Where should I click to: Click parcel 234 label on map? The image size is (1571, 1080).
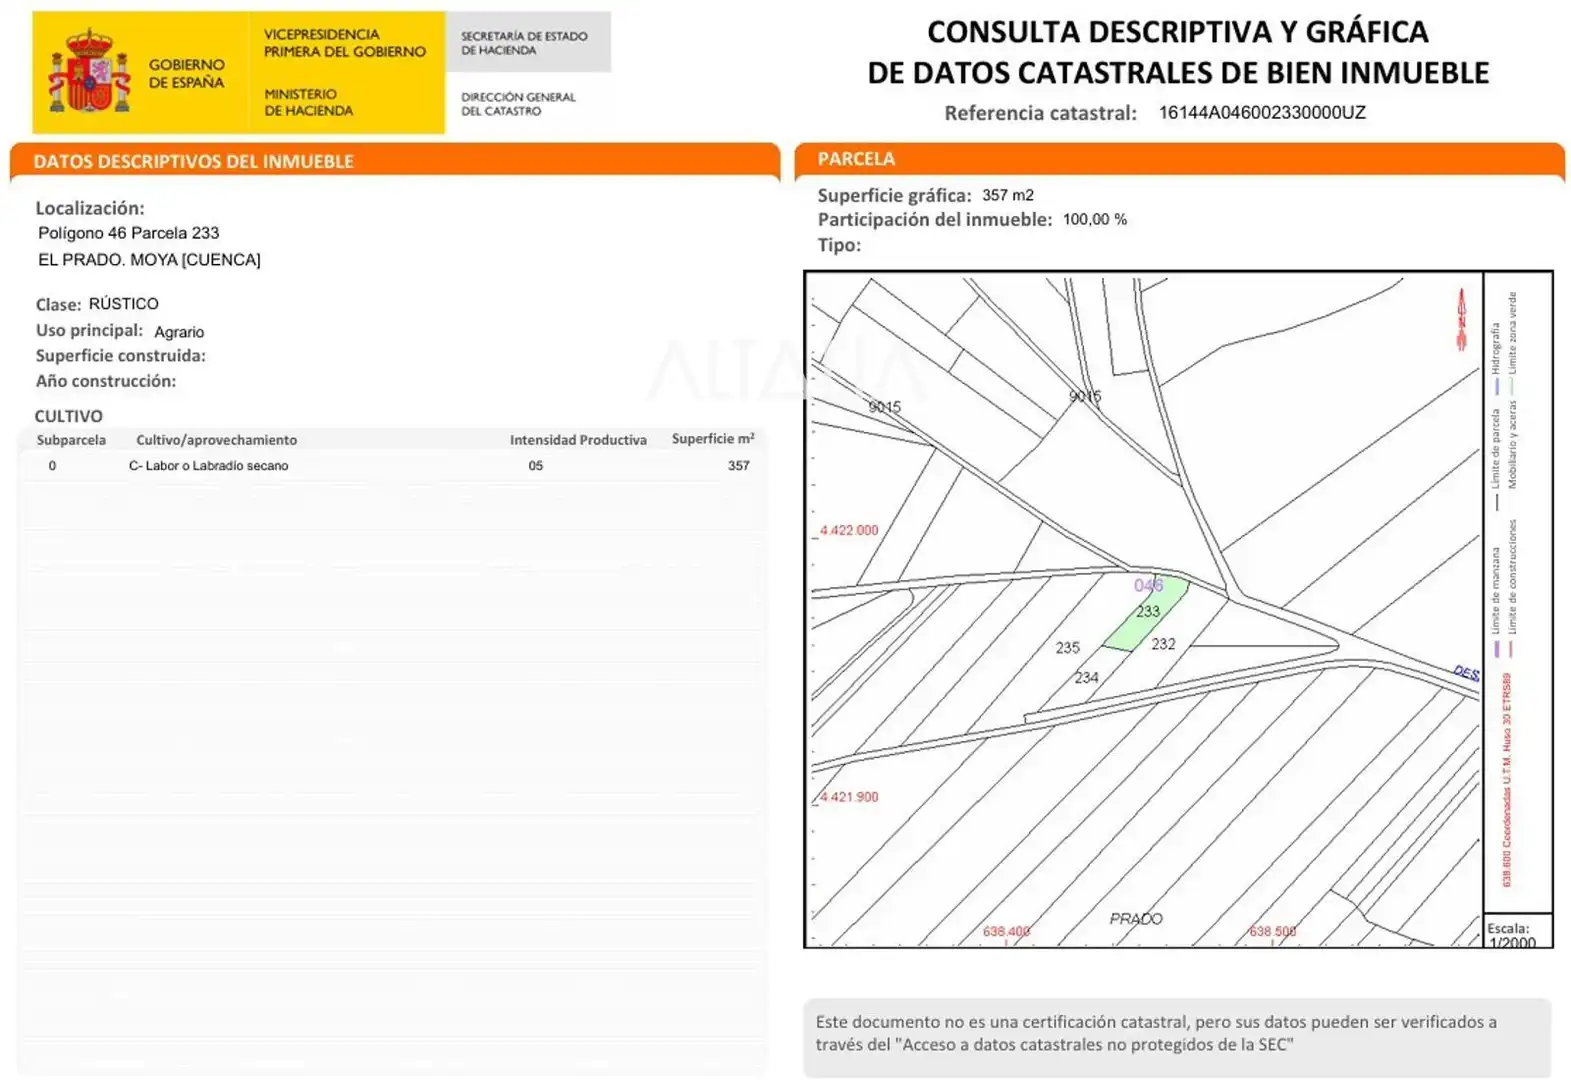pos(1087,678)
